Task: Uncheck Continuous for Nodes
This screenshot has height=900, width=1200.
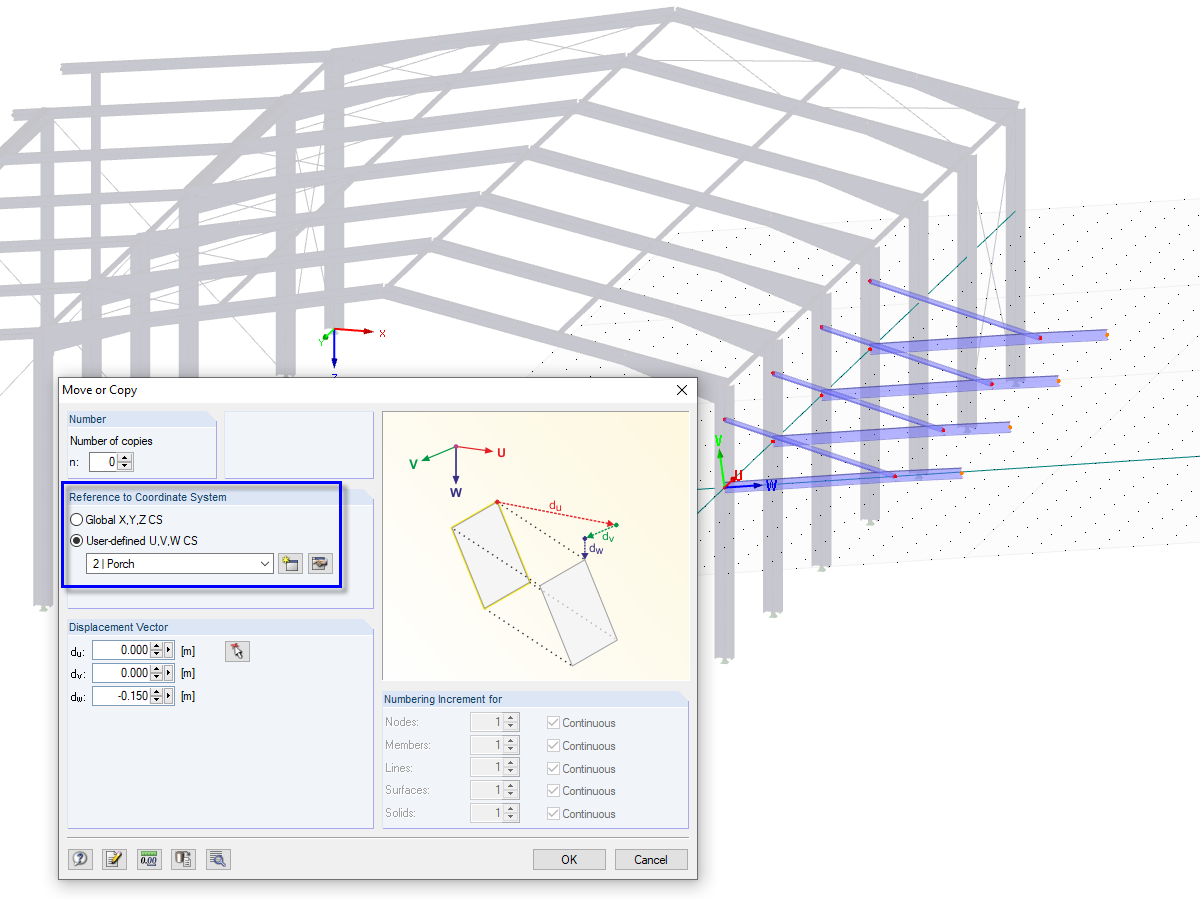Action: 553,722
